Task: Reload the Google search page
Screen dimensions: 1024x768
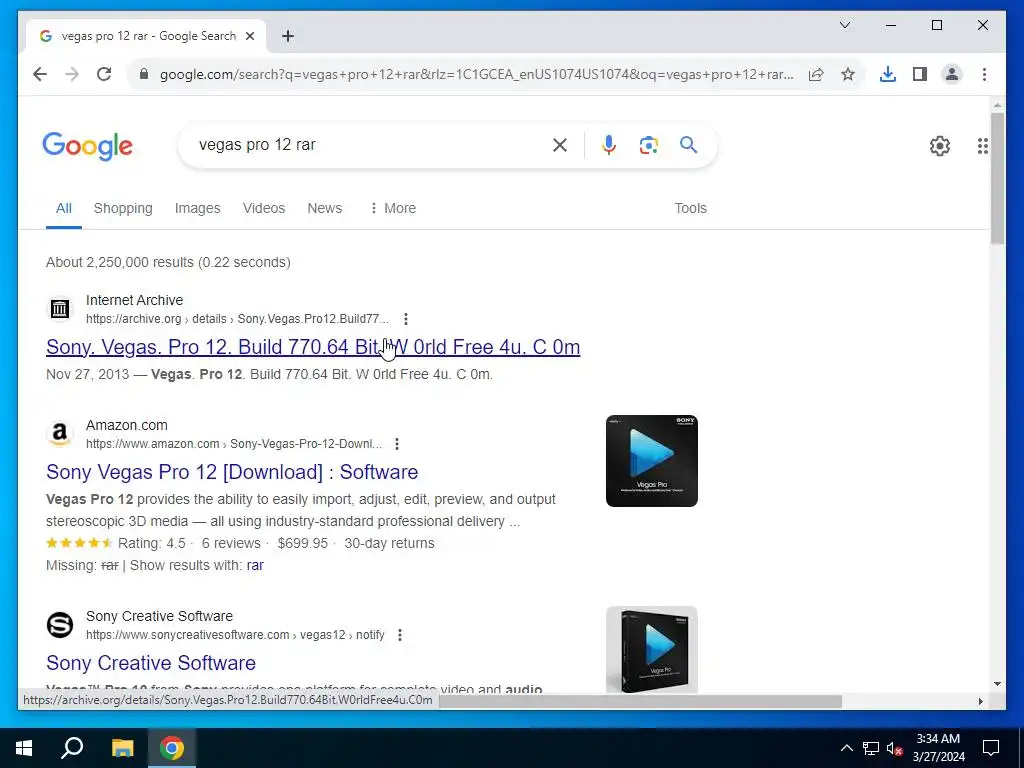Action: 104,74
